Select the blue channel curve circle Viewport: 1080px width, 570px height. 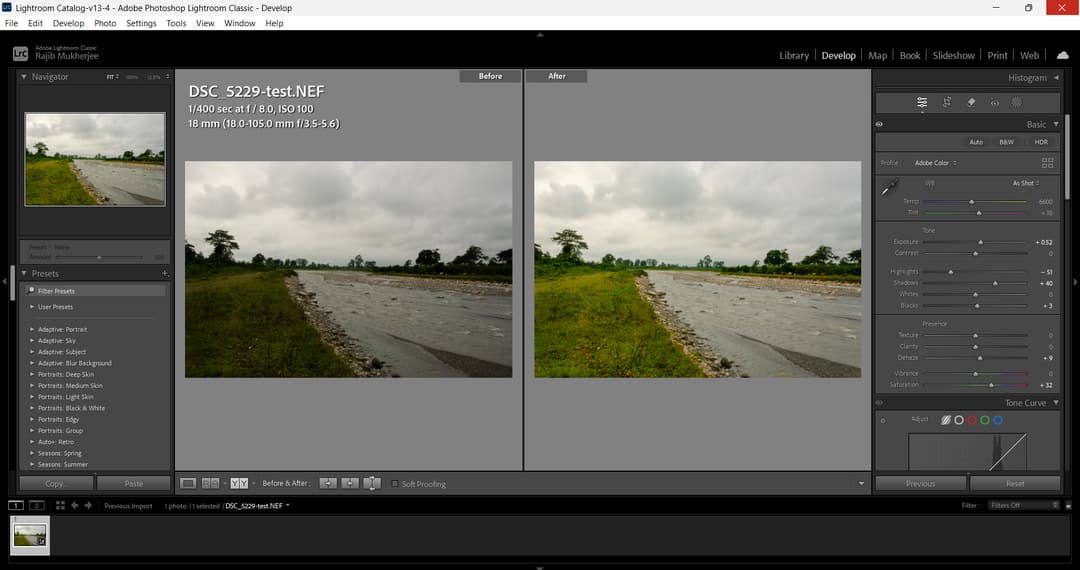click(x=998, y=420)
